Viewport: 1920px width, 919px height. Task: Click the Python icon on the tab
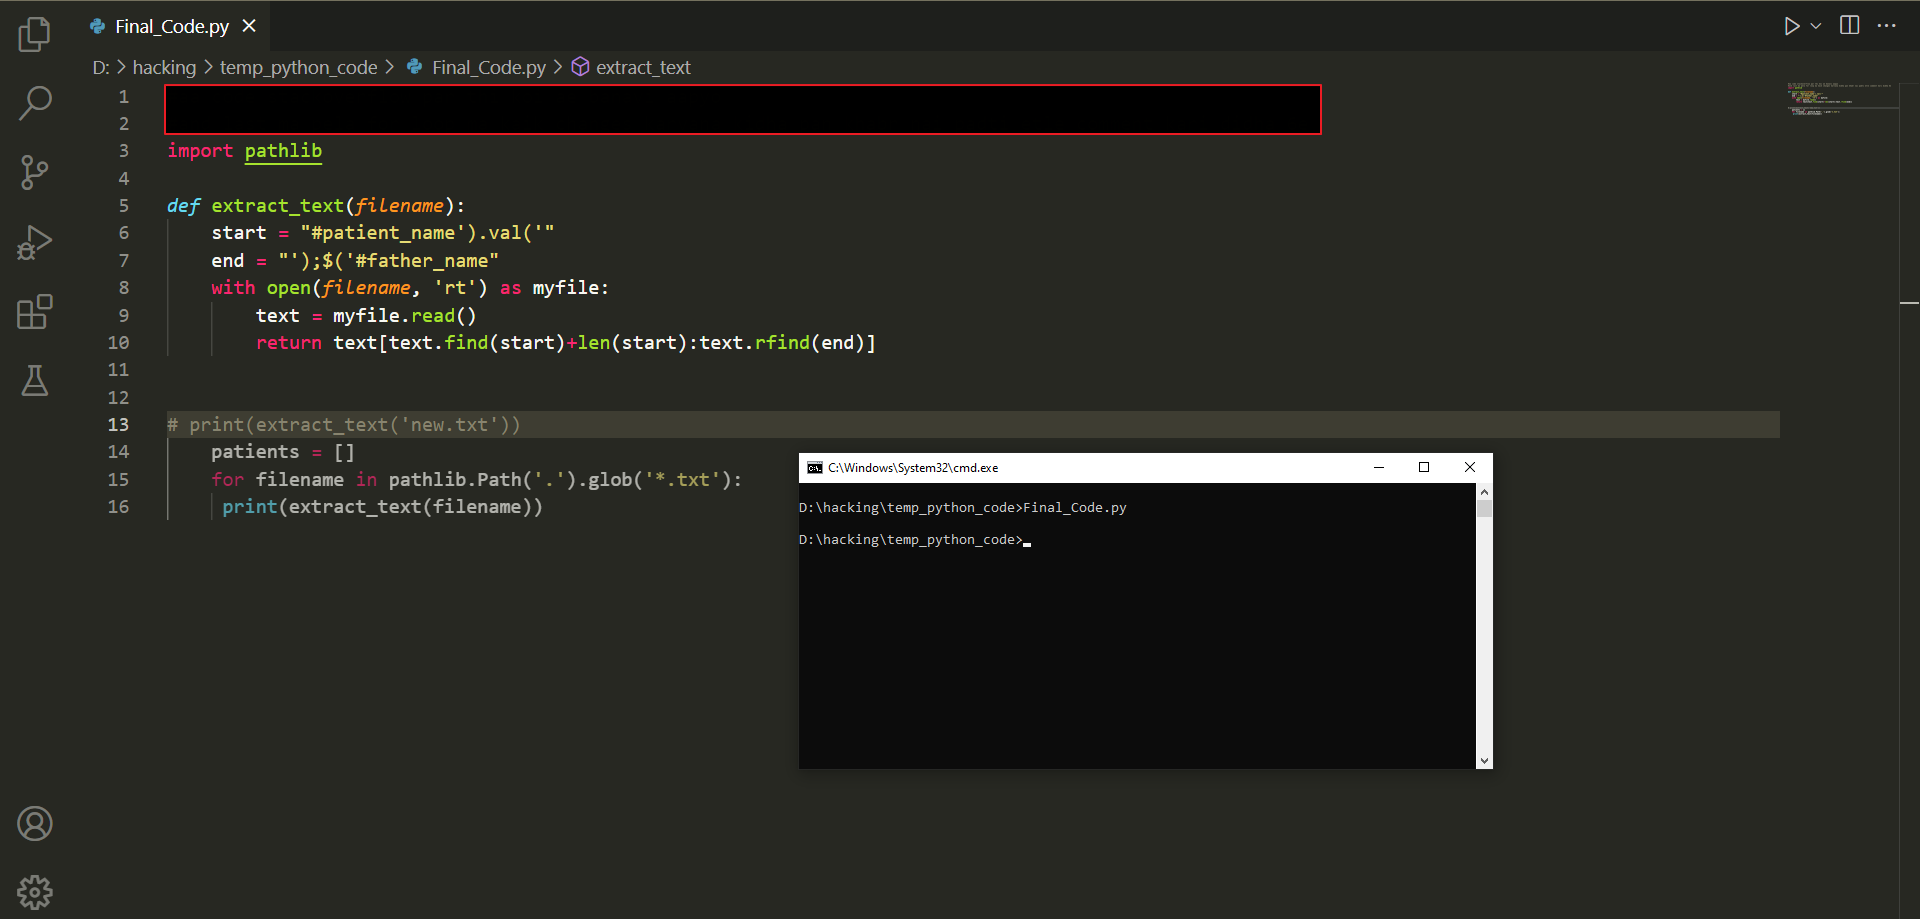pos(97,26)
